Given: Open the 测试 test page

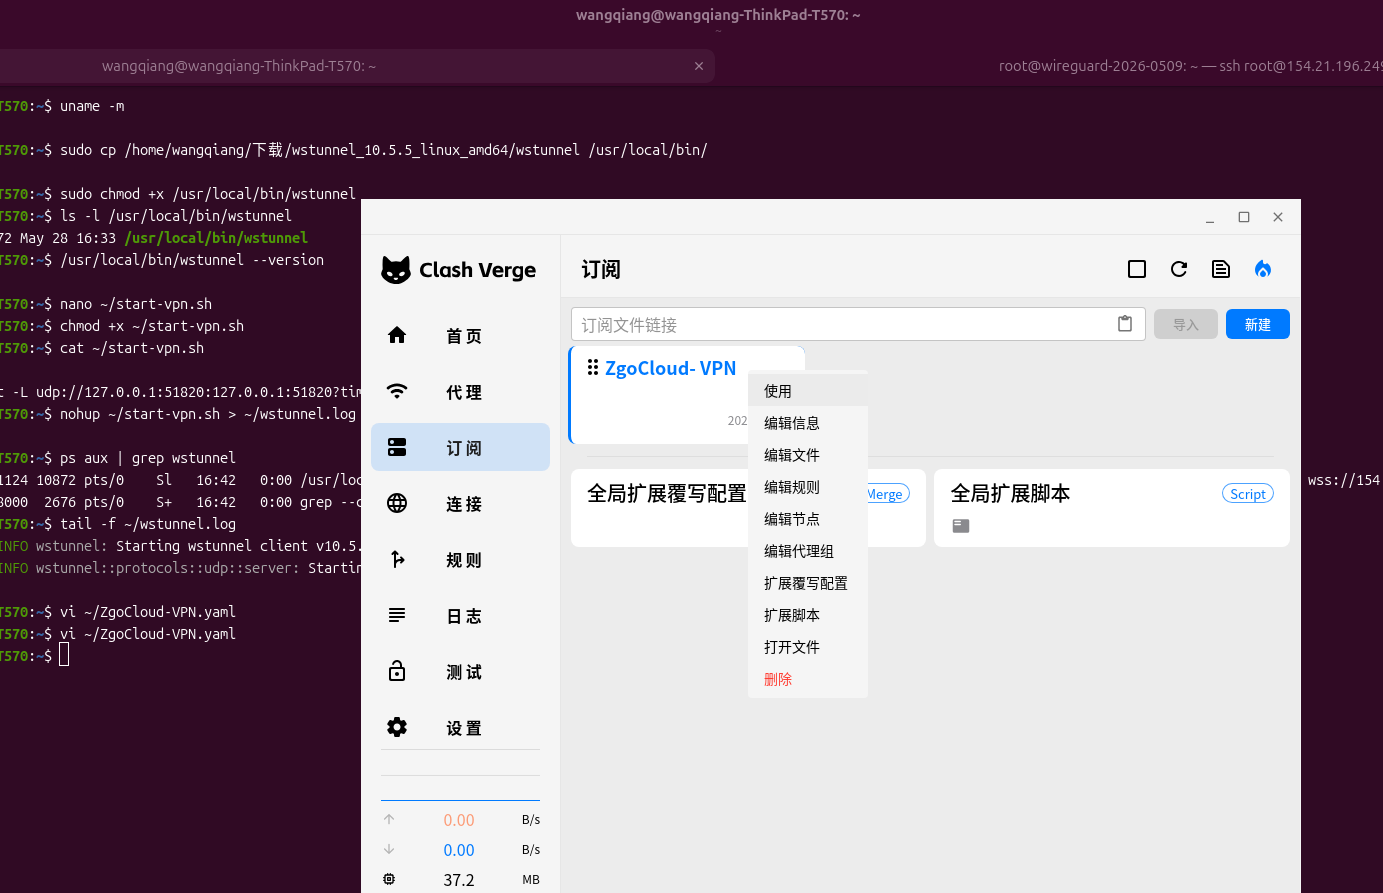Looking at the screenshot, I should tap(460, 672).
